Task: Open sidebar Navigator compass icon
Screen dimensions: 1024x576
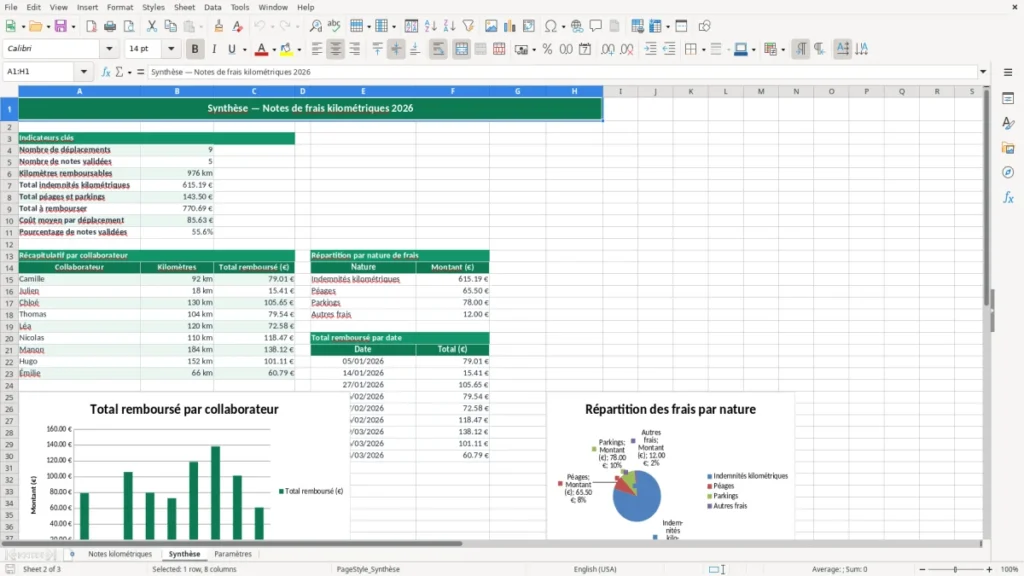Action: 1008,172
